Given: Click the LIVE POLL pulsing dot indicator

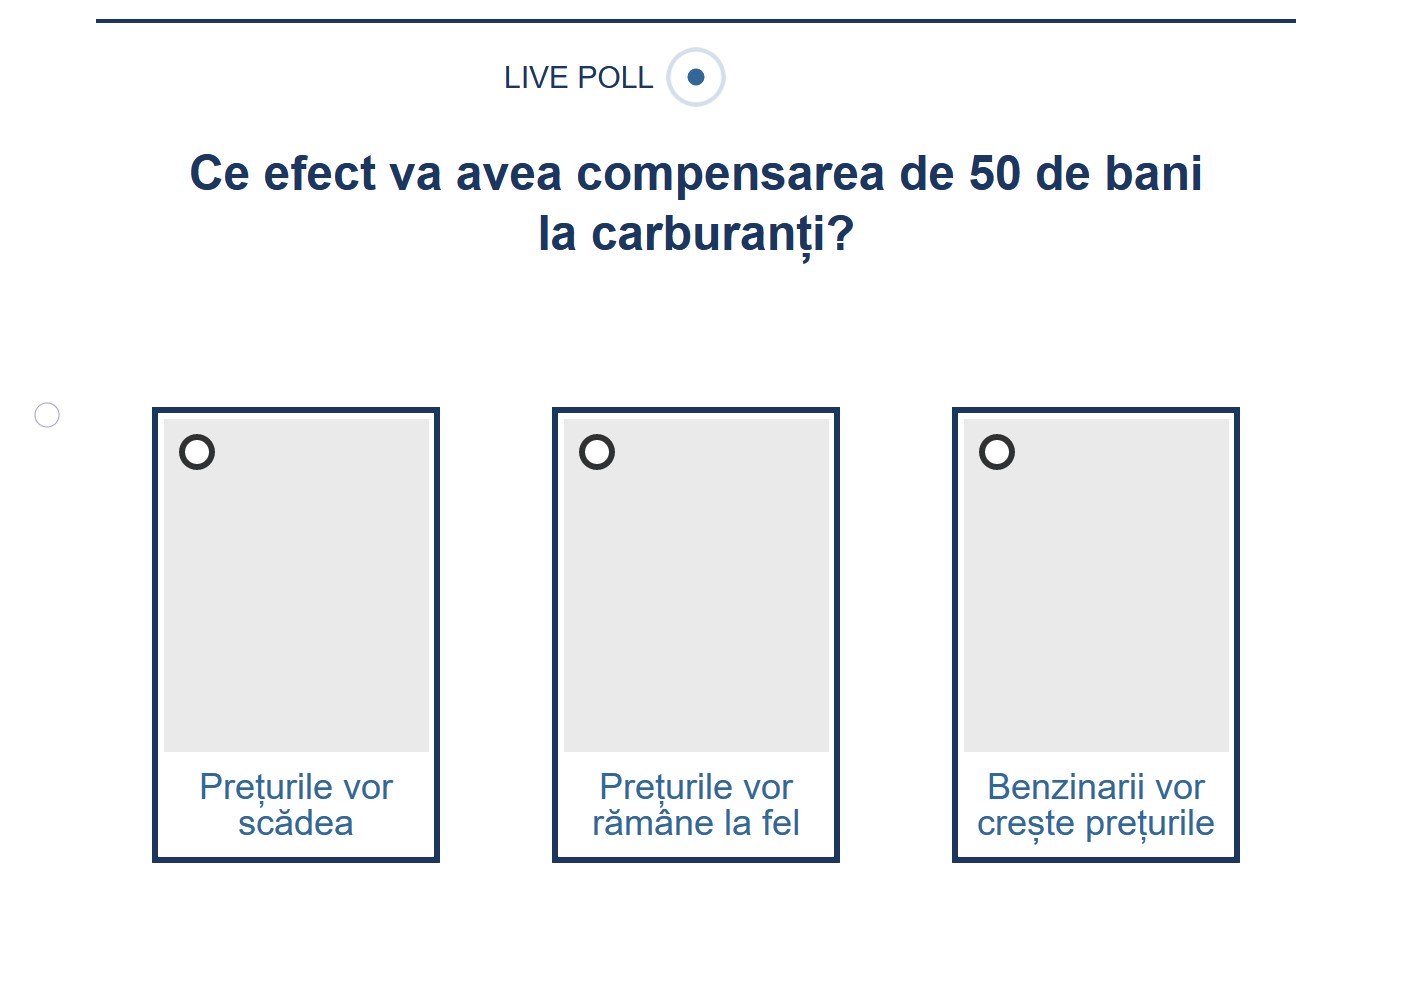Looking at the screenshot, I should 696,77.
